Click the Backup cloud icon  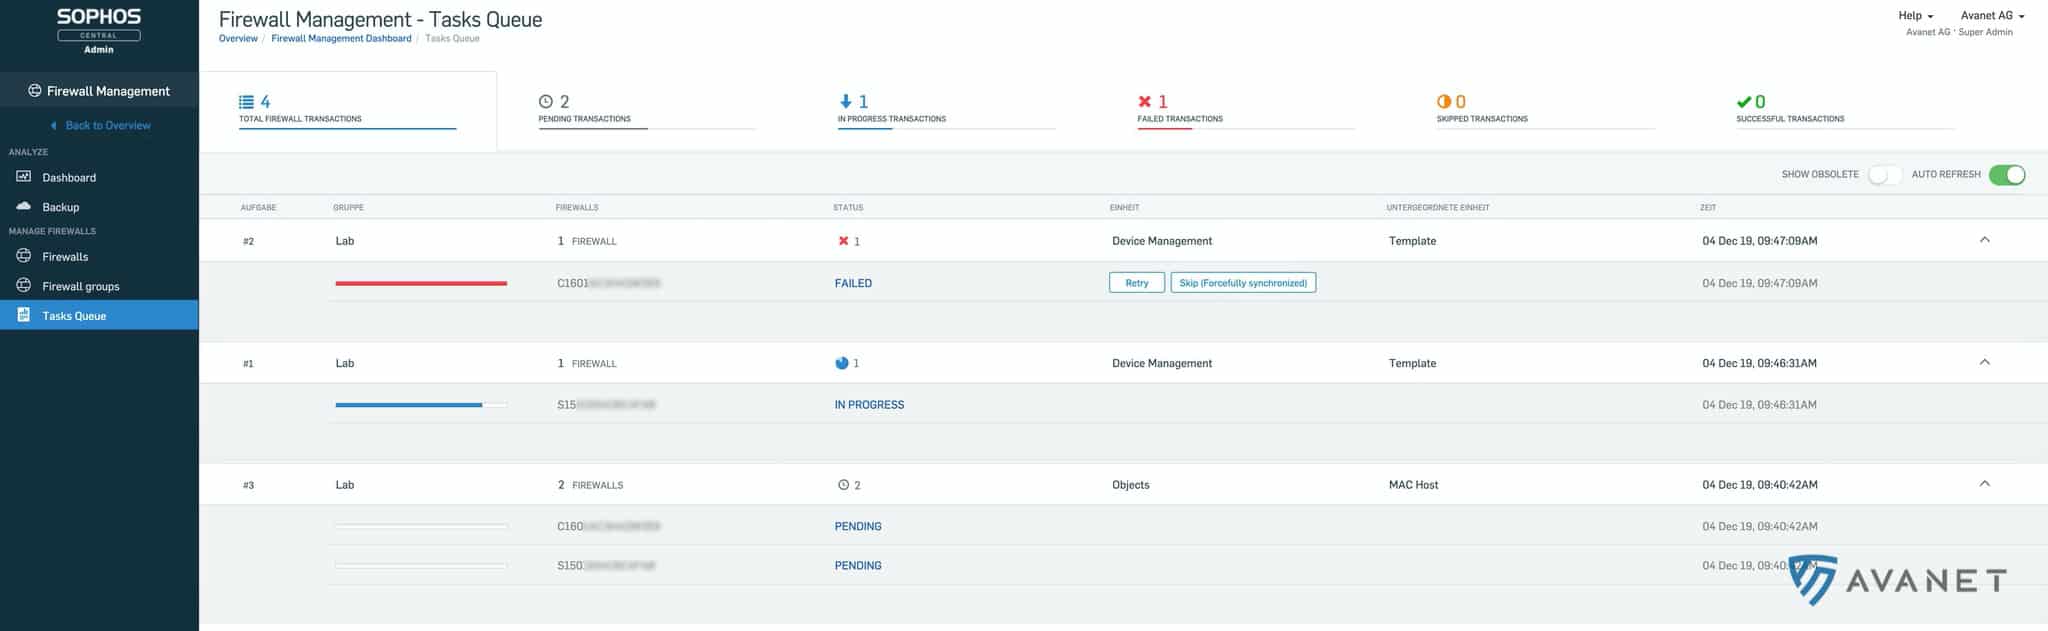(x=24, y=206)
